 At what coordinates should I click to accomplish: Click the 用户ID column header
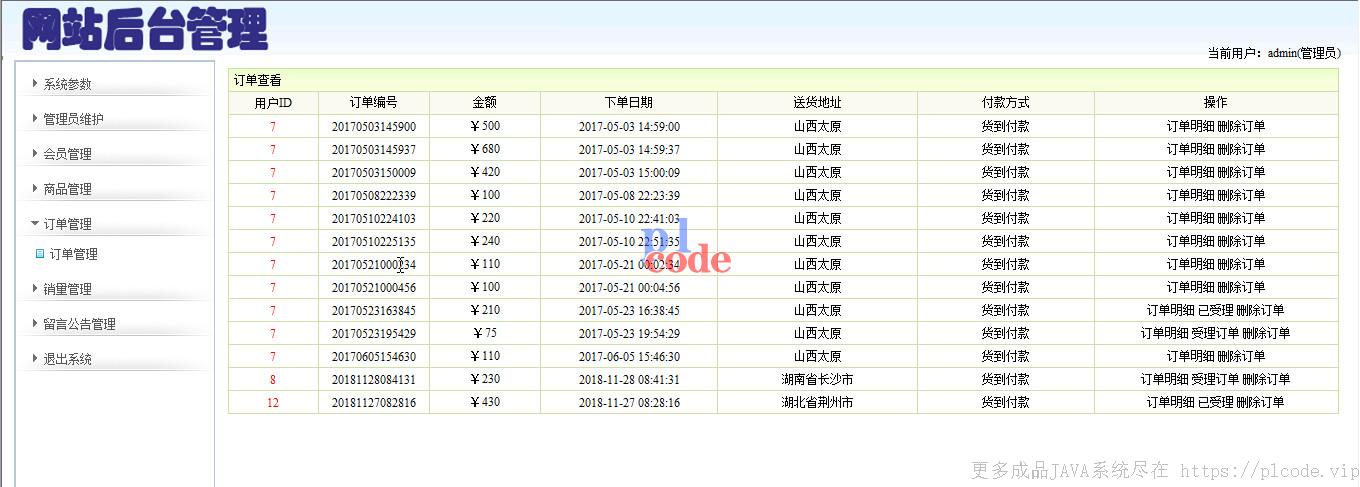click(273, 103)
